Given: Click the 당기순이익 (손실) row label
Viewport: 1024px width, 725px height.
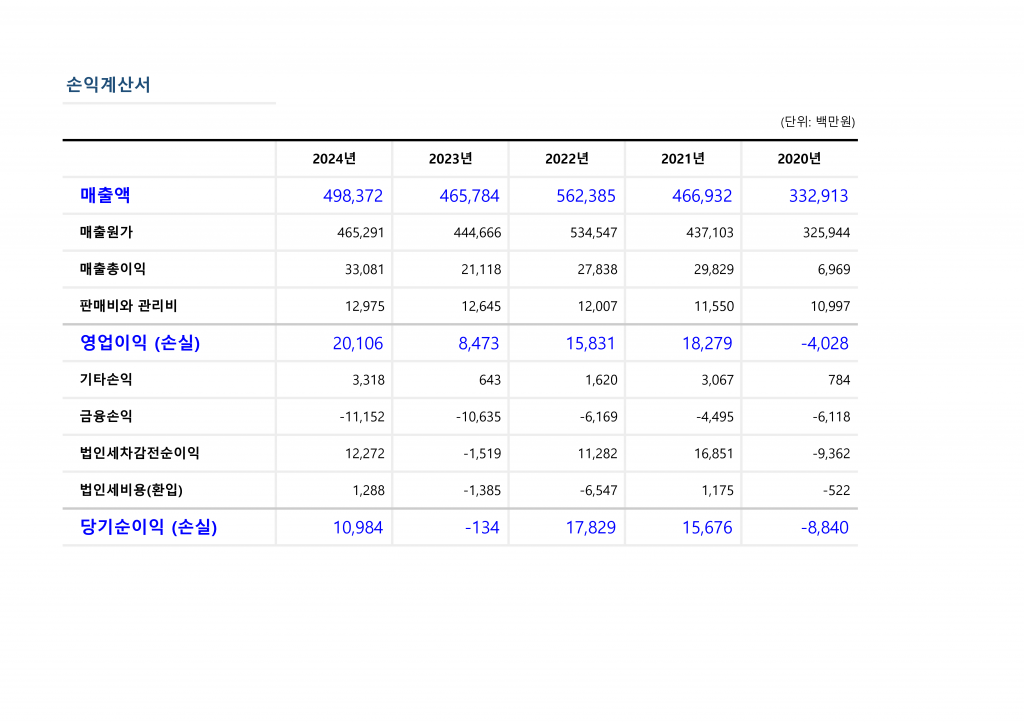Looking at the screenshot, I should (x=148, y=527).
